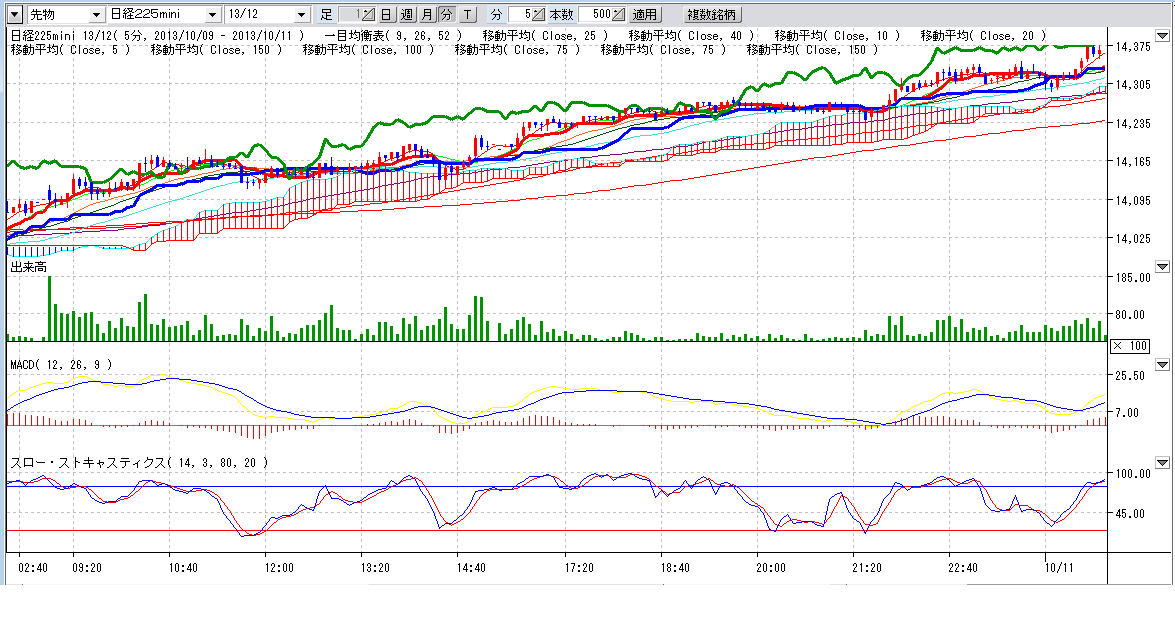Viewport: 1175px width, 640px height.
Task: Click the spinner next to minutes value 5
Action: click(538, 15)
